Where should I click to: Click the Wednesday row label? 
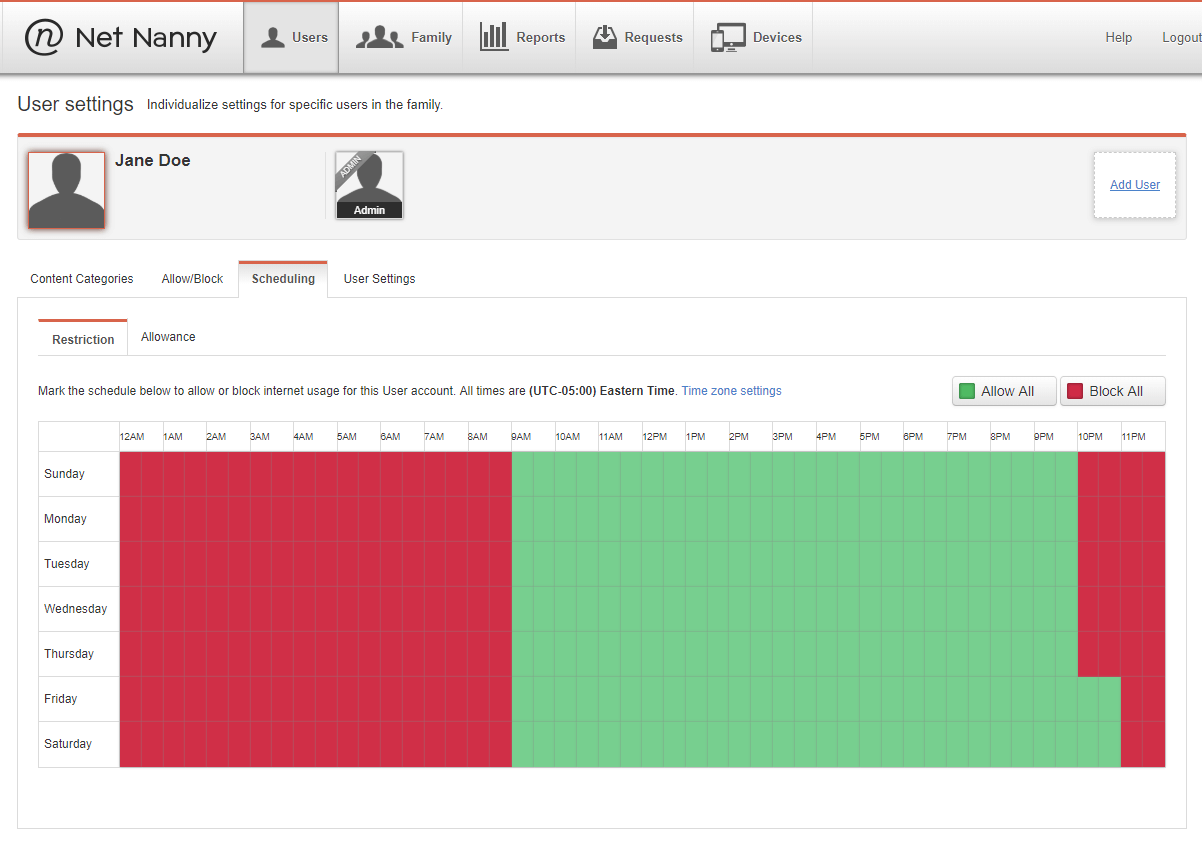point(76,609)
